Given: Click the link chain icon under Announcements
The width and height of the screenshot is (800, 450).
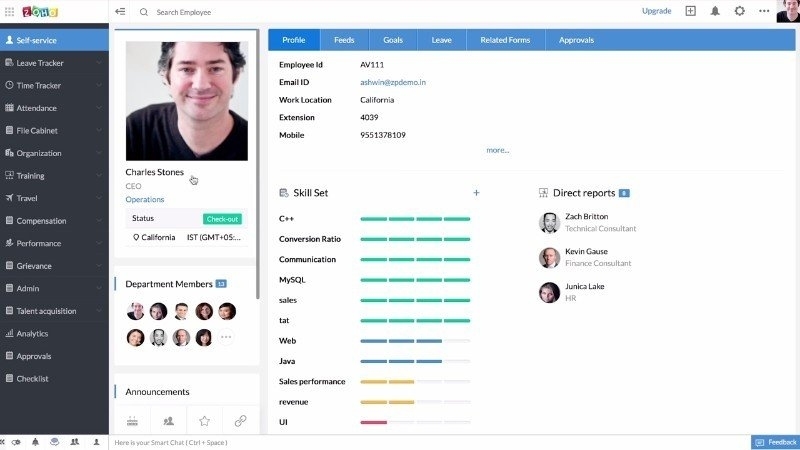Looking at the screenshot, I should click(x=240, y=421).
